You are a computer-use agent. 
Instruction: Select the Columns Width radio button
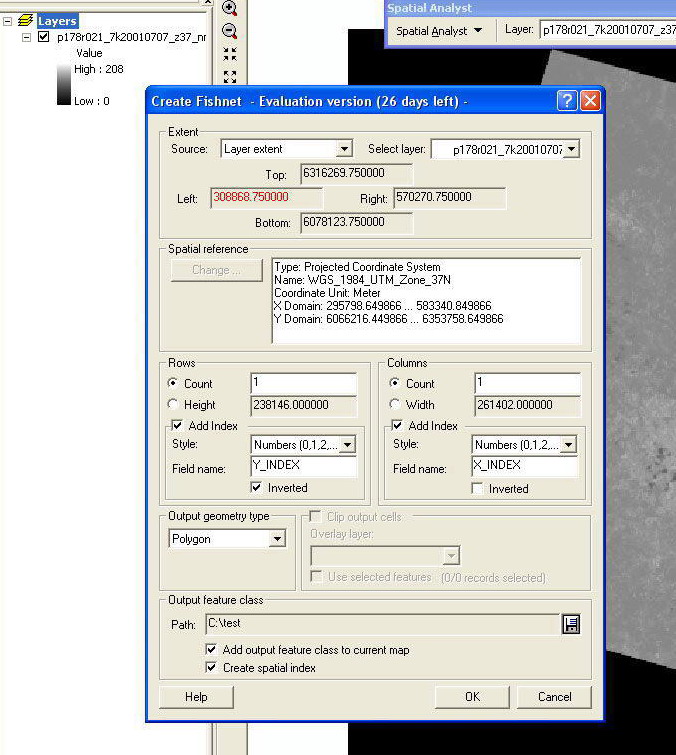[x=395, y=404]
